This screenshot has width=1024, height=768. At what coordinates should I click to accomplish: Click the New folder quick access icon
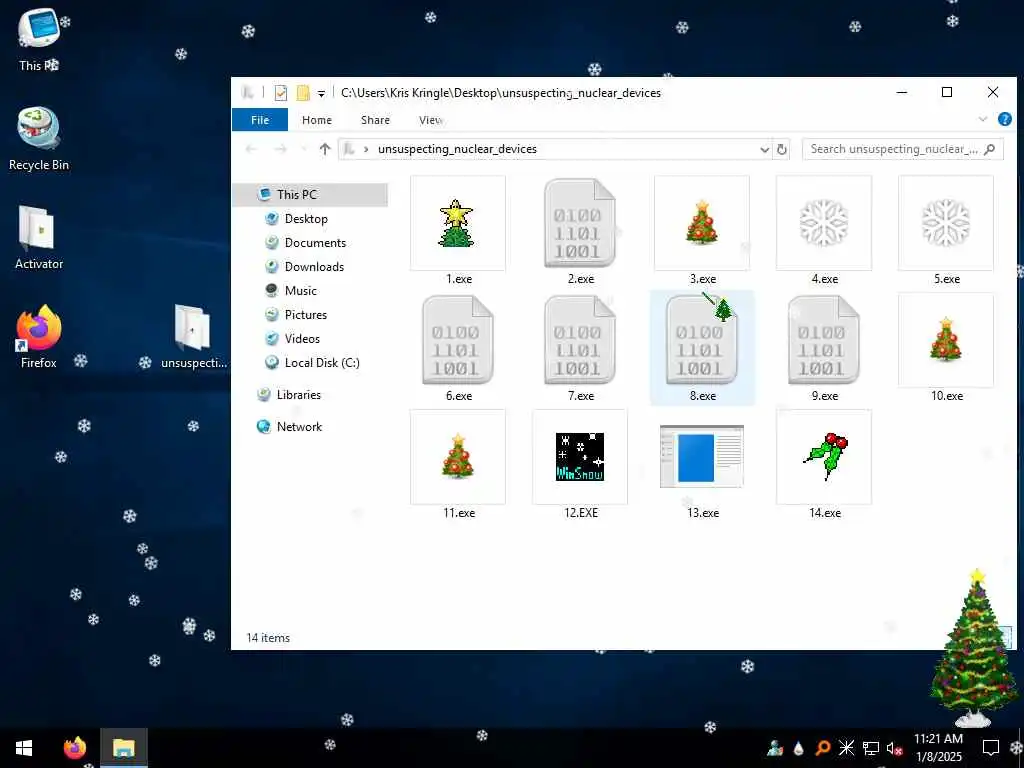coord(303,93)
